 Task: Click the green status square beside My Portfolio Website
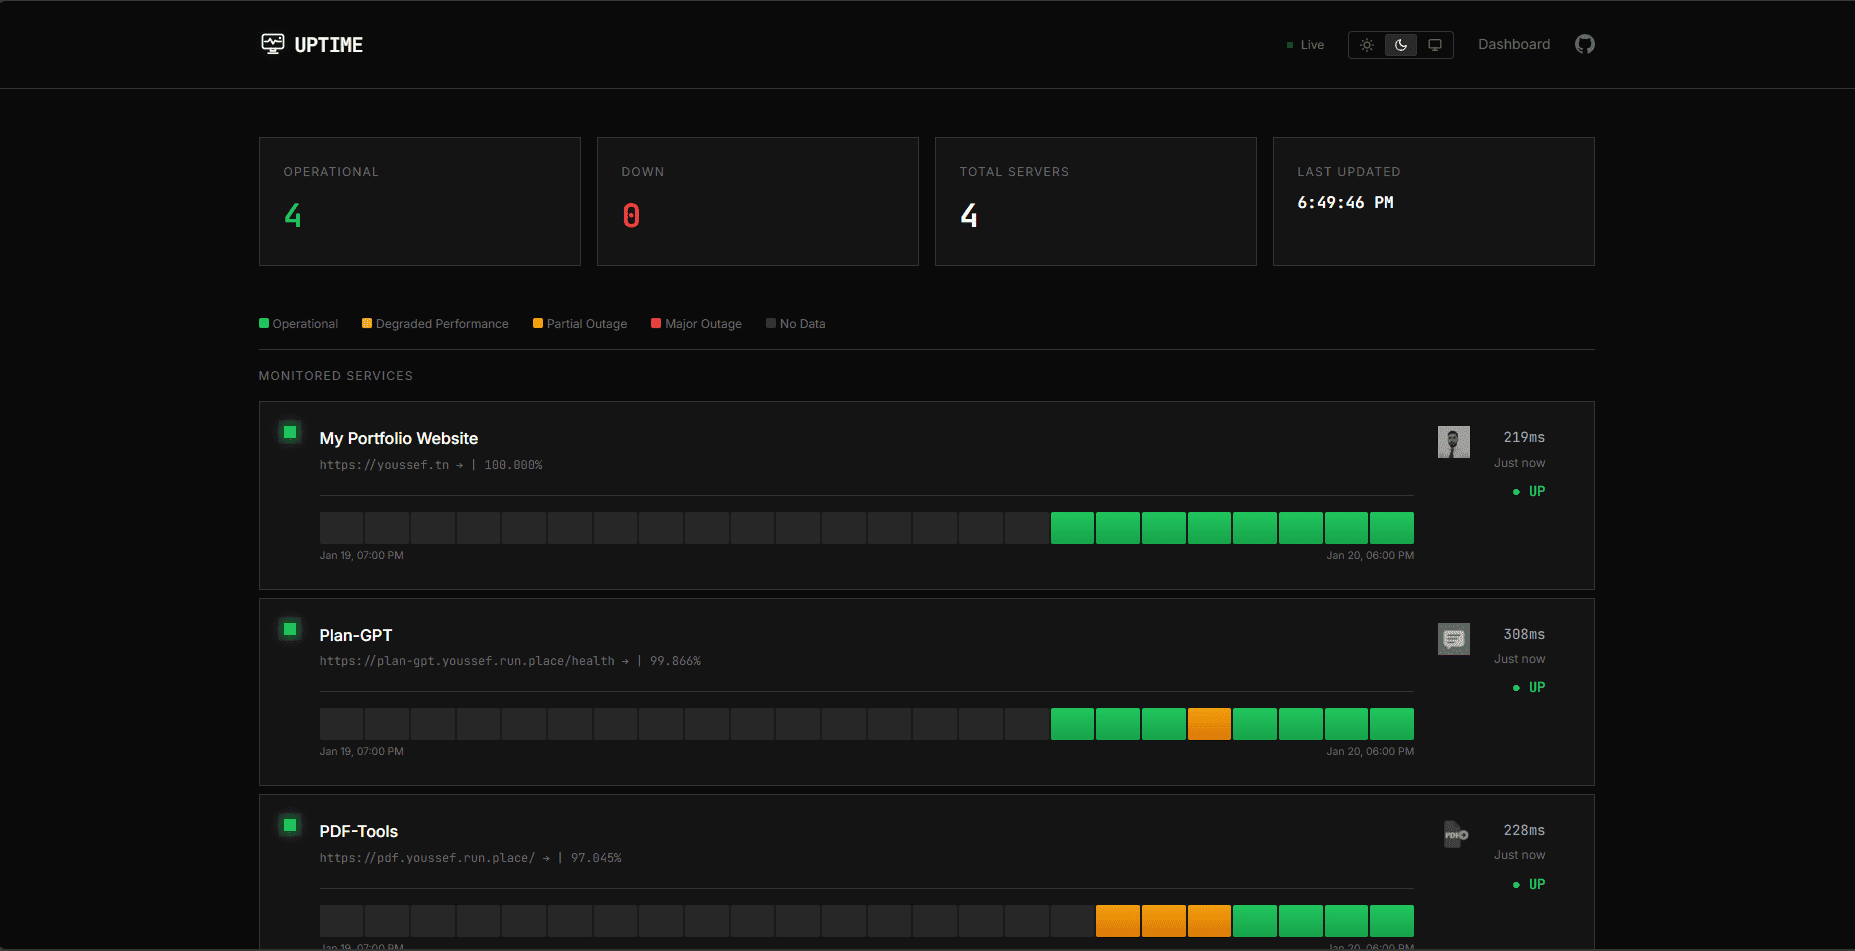pos(289,432)
